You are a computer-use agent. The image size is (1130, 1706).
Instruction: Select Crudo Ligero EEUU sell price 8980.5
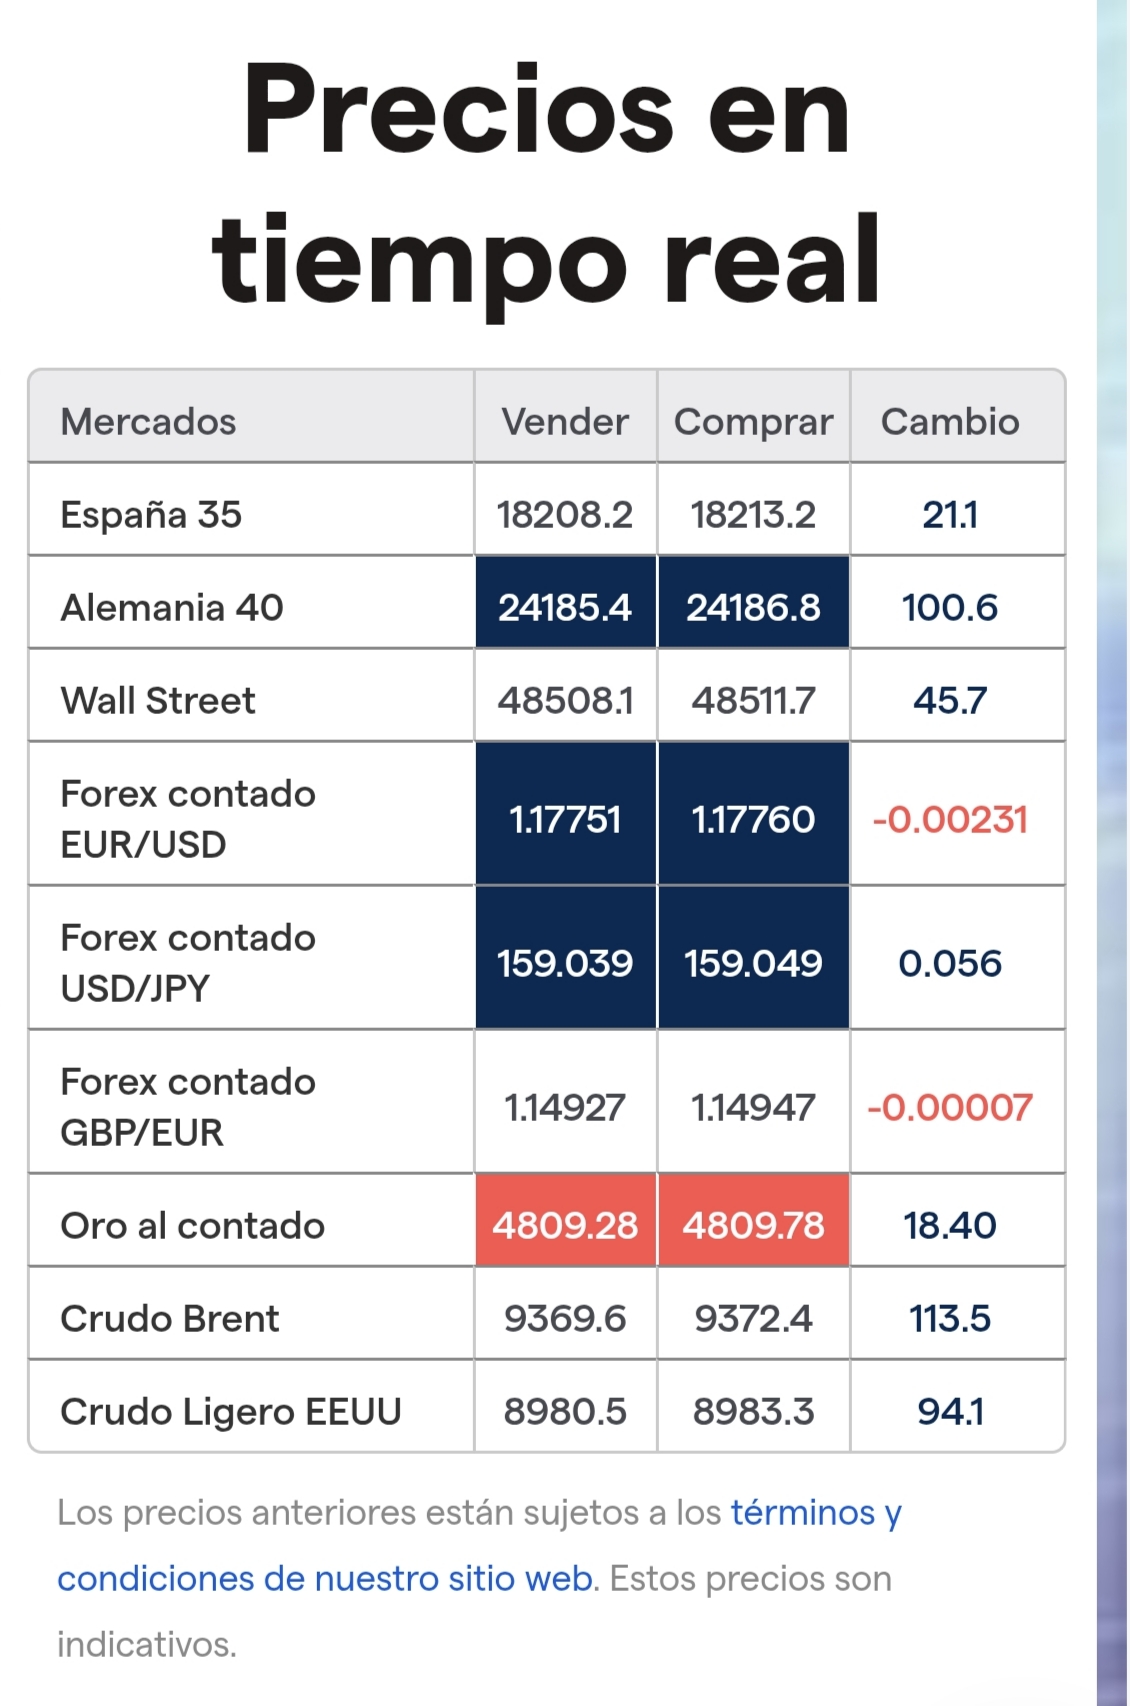coord(565,1411)
